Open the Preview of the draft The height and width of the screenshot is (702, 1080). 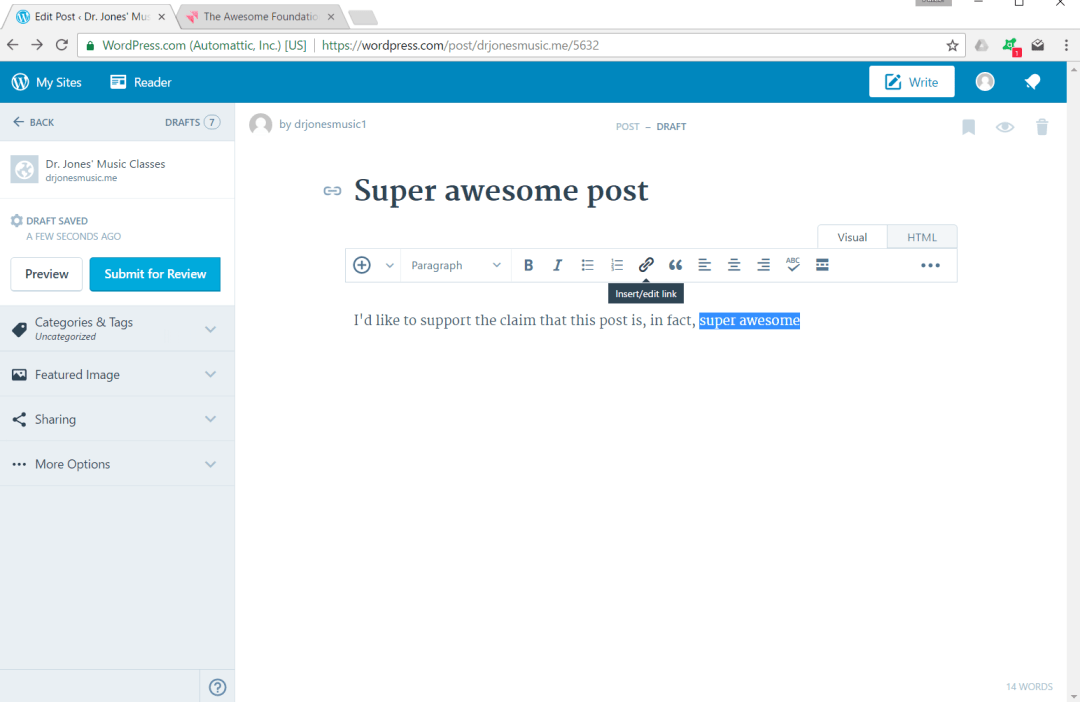[46, 274]
